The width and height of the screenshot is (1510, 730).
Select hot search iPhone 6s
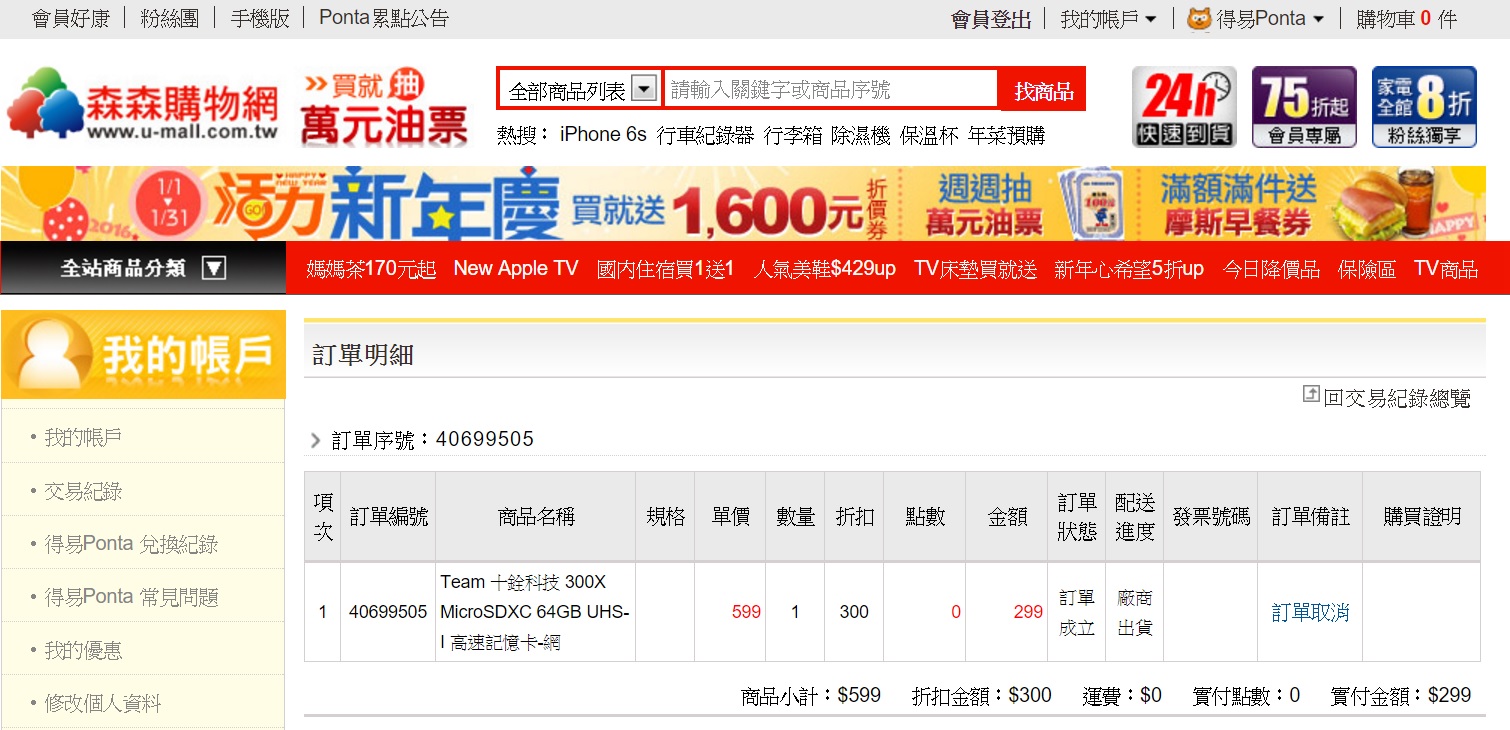[x=603, y=135]
